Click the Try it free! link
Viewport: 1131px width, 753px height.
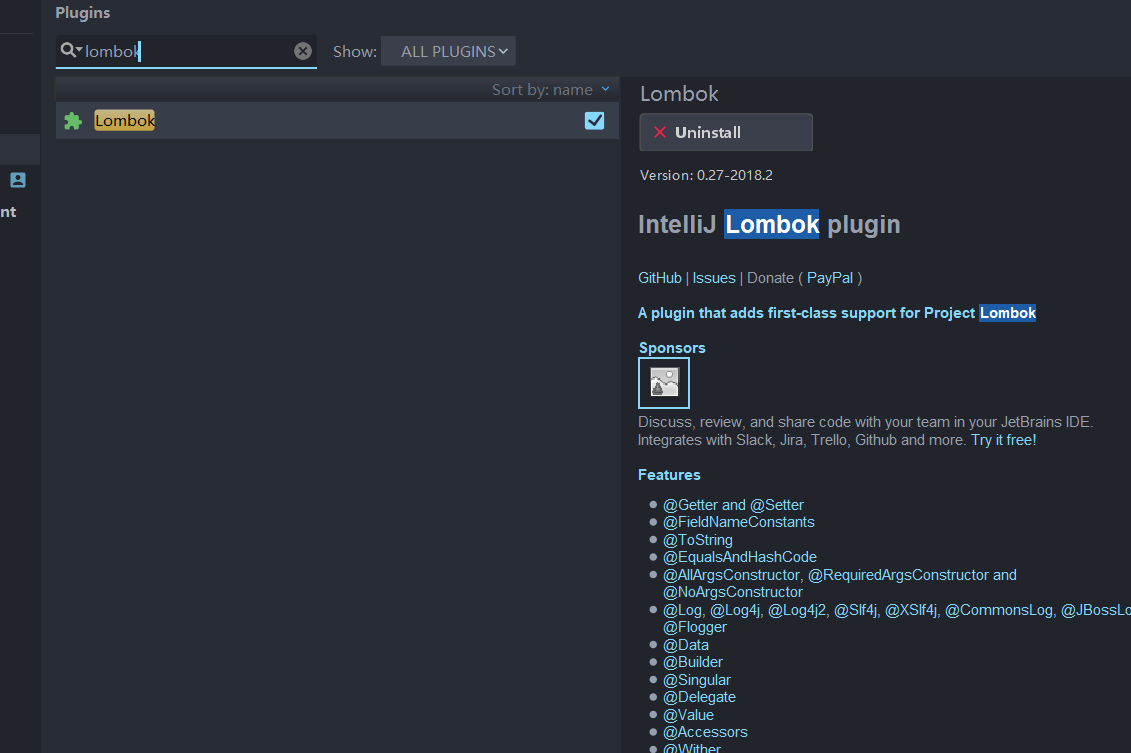tap(1003, 440)
